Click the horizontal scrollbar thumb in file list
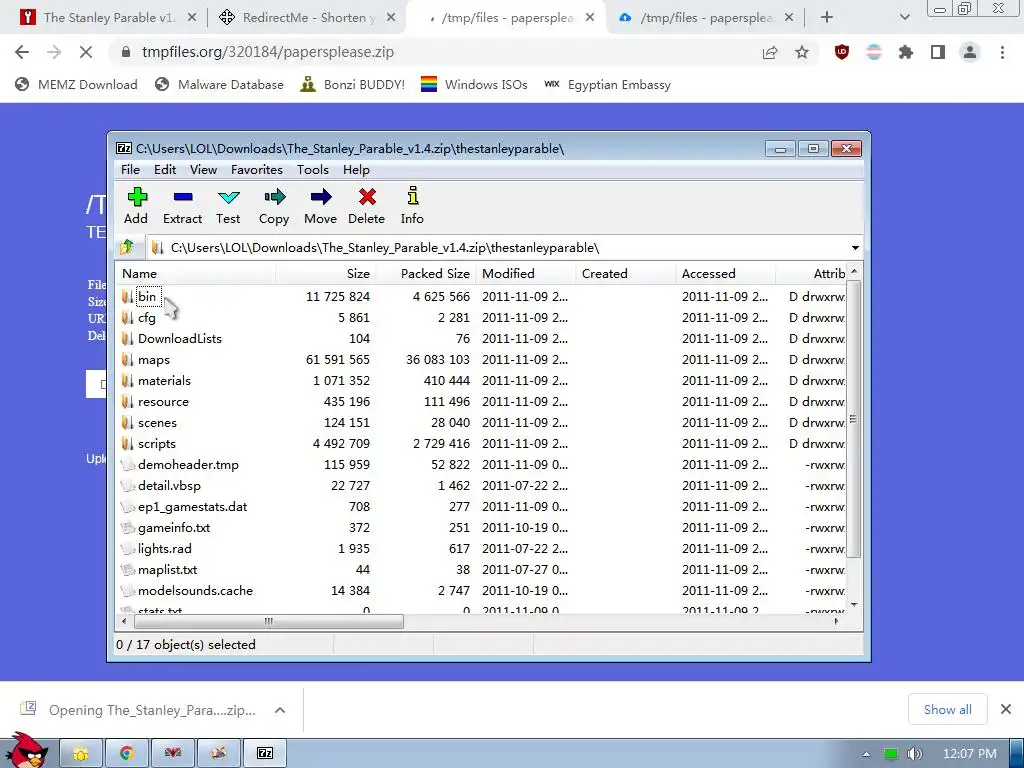Image resolution: width=1024 pixels, height=768 pixels. (268, 621)
